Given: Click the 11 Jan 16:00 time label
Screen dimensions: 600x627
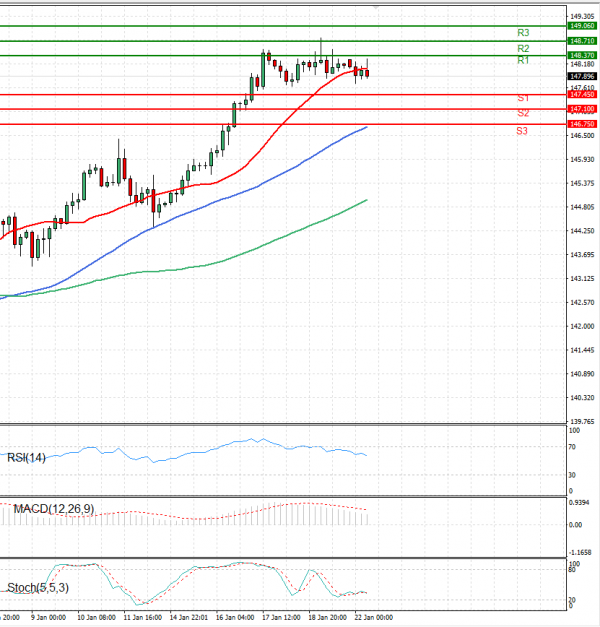Looking at the screenshot, I should pyautogui.click(x=143, y=618).
